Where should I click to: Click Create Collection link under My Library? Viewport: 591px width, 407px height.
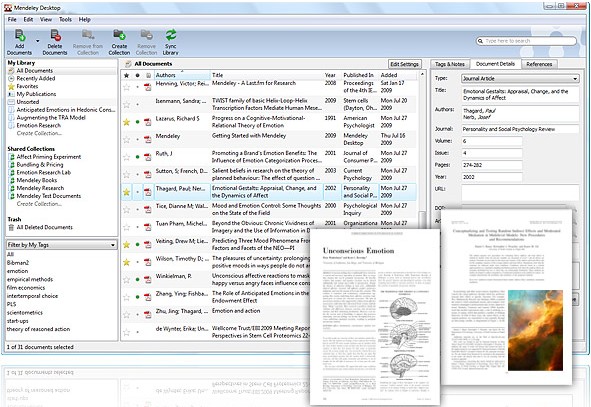[39, 133]
